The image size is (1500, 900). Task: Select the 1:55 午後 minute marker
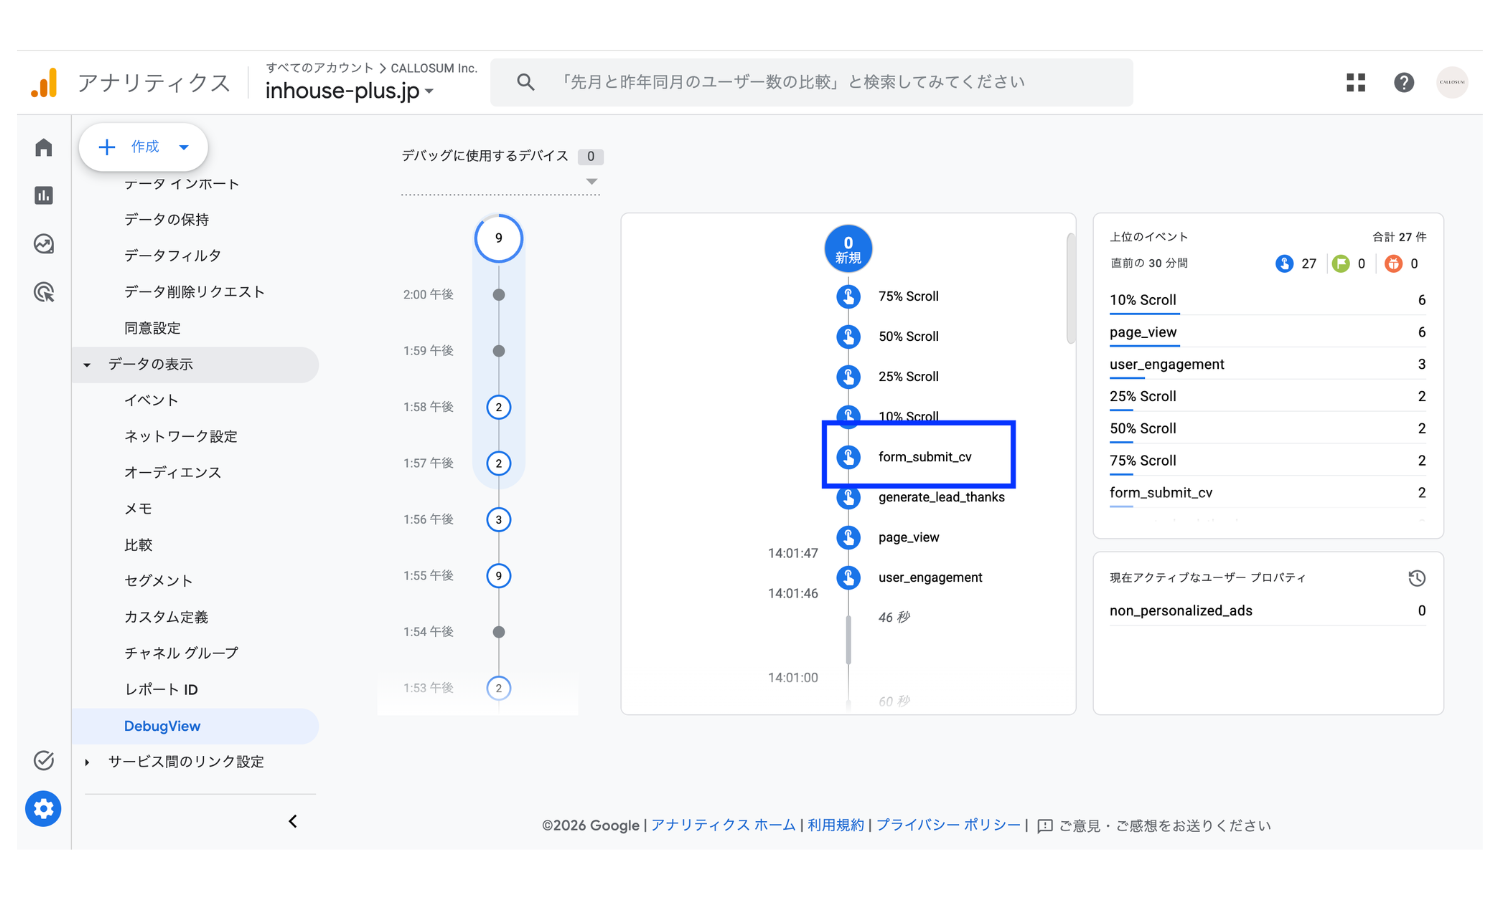click(499, 576)
